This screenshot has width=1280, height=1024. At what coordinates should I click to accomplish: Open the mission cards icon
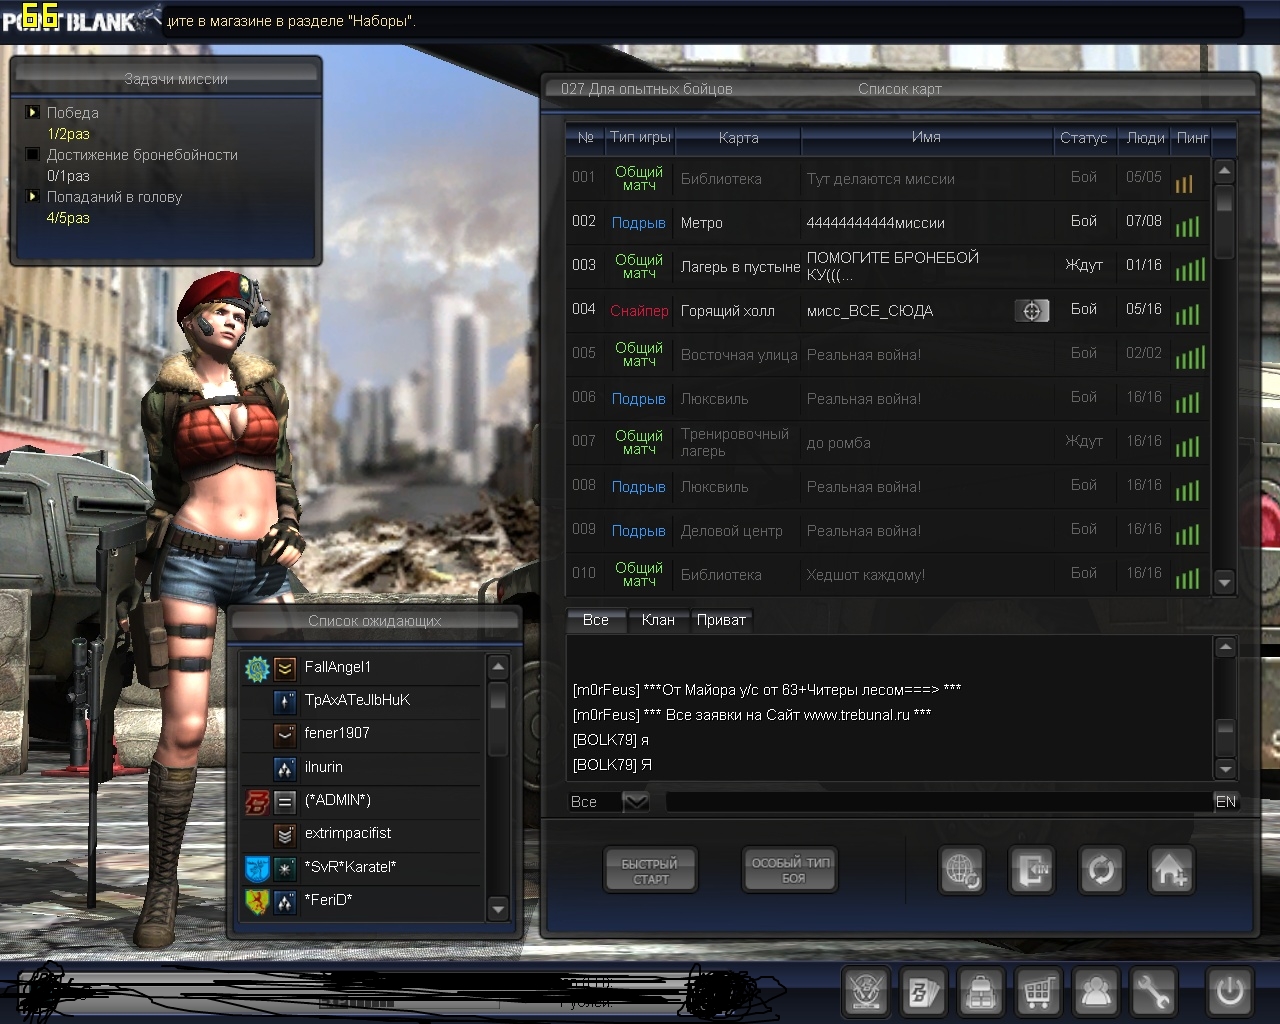coord(922,993)
